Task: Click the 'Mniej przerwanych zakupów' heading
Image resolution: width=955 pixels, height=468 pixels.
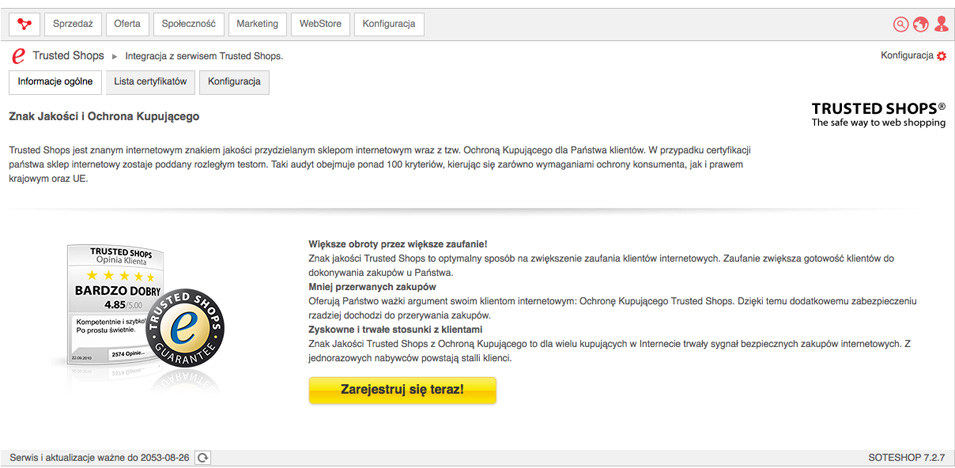Action: pos(372,286)
